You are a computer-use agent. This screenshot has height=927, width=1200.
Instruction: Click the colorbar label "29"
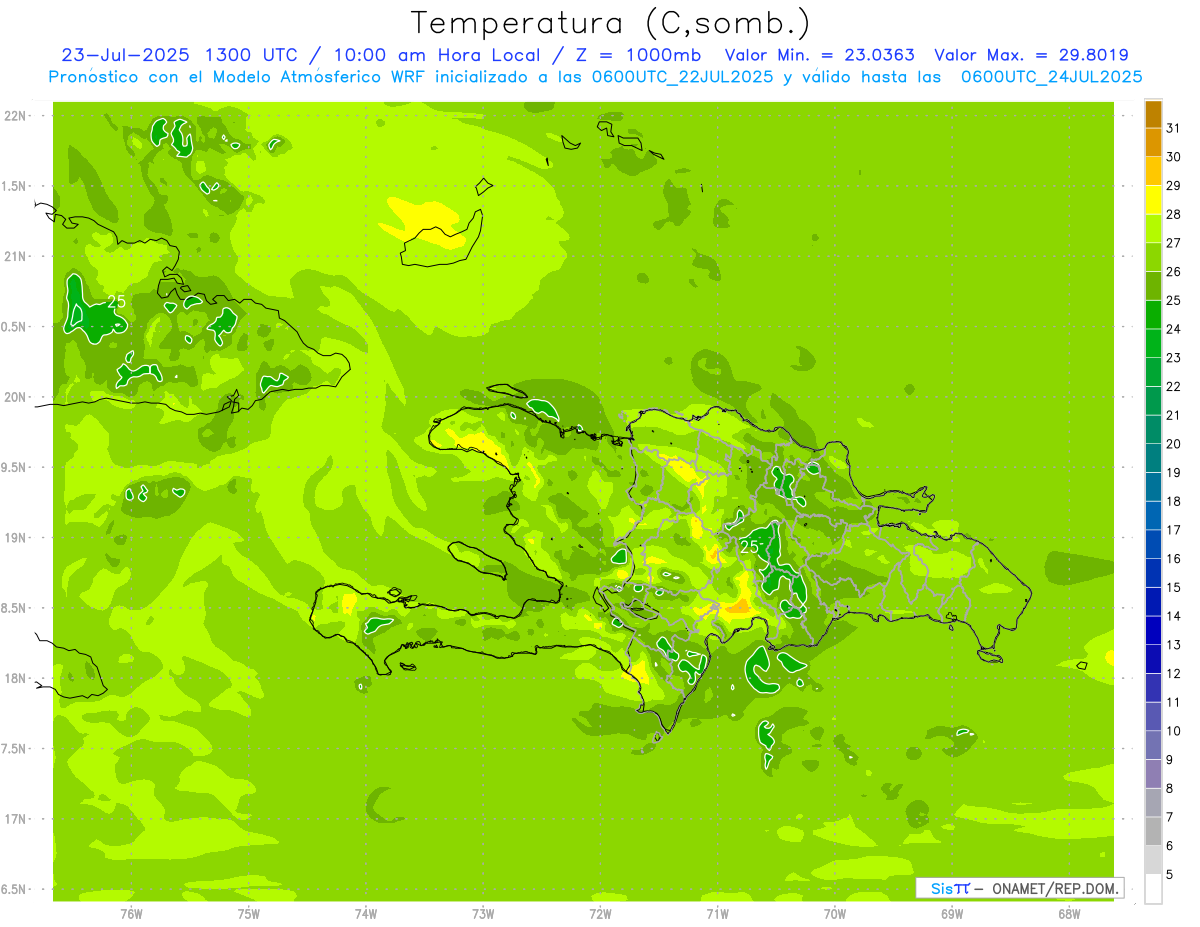[x=1173, y=185]
